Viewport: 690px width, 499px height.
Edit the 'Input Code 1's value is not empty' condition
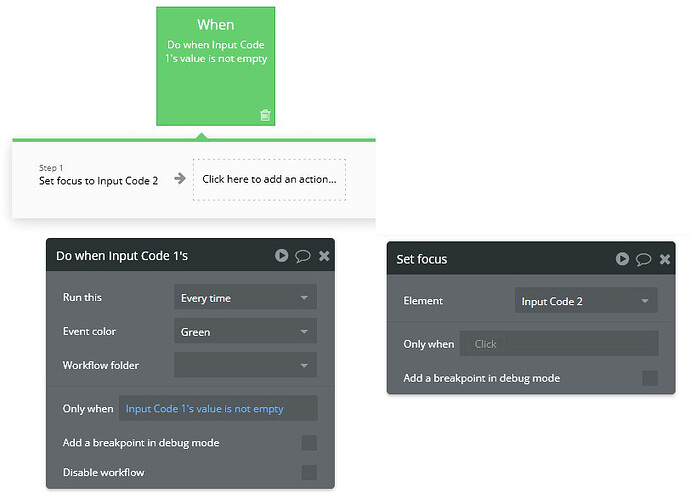pyautogui.click(x=217, y=408)
